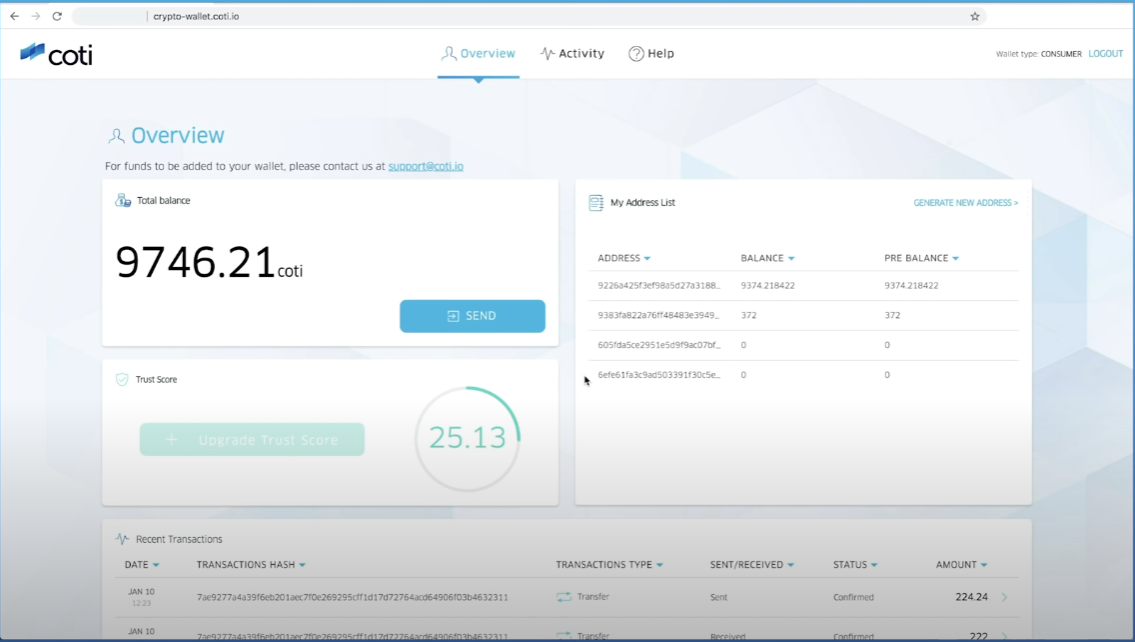Screen dimensions: 1135x642
Task: Sort by AMOUNT column arrow
Action: tap(984, 565)
